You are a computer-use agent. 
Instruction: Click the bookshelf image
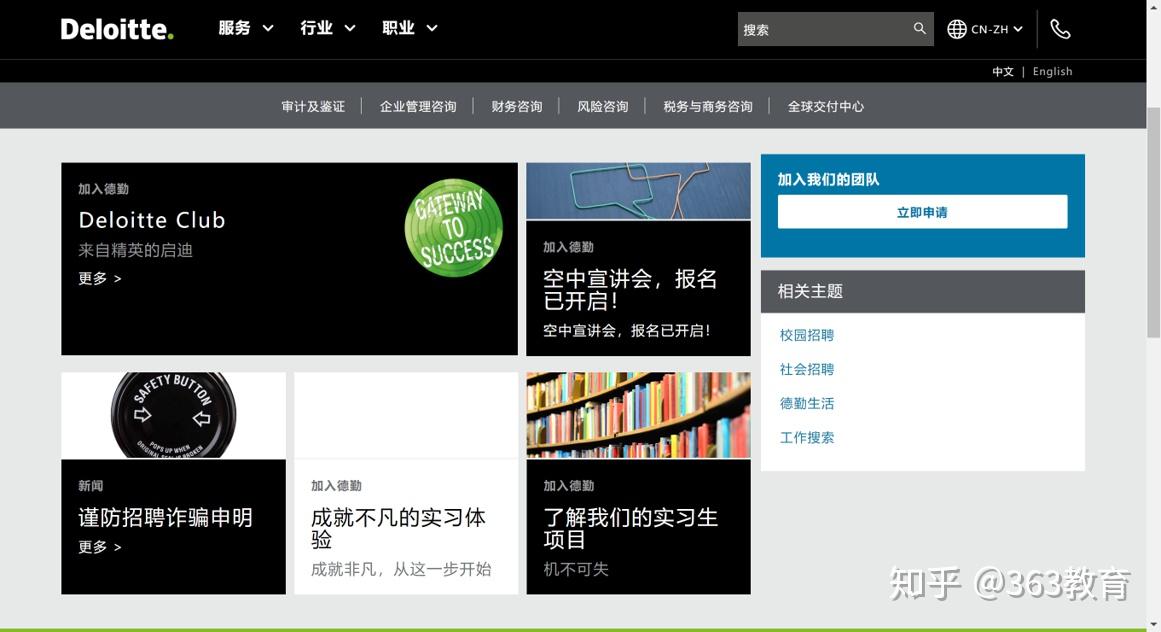(x=638, y=415)
